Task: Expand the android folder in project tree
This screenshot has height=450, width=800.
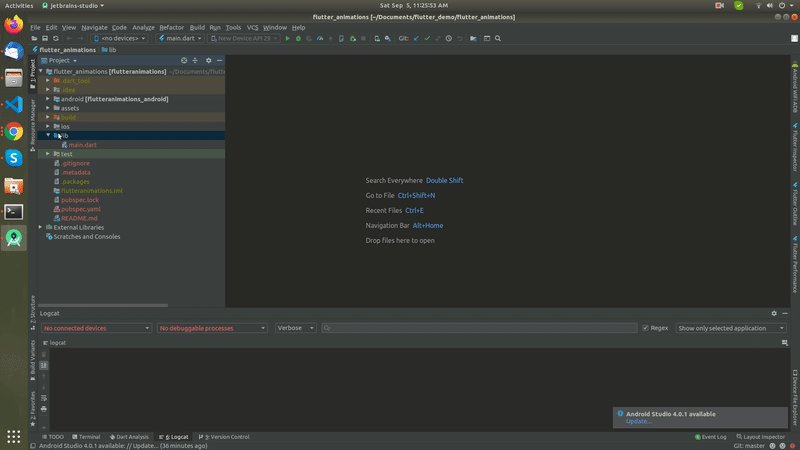Action: tap(48, 99)
